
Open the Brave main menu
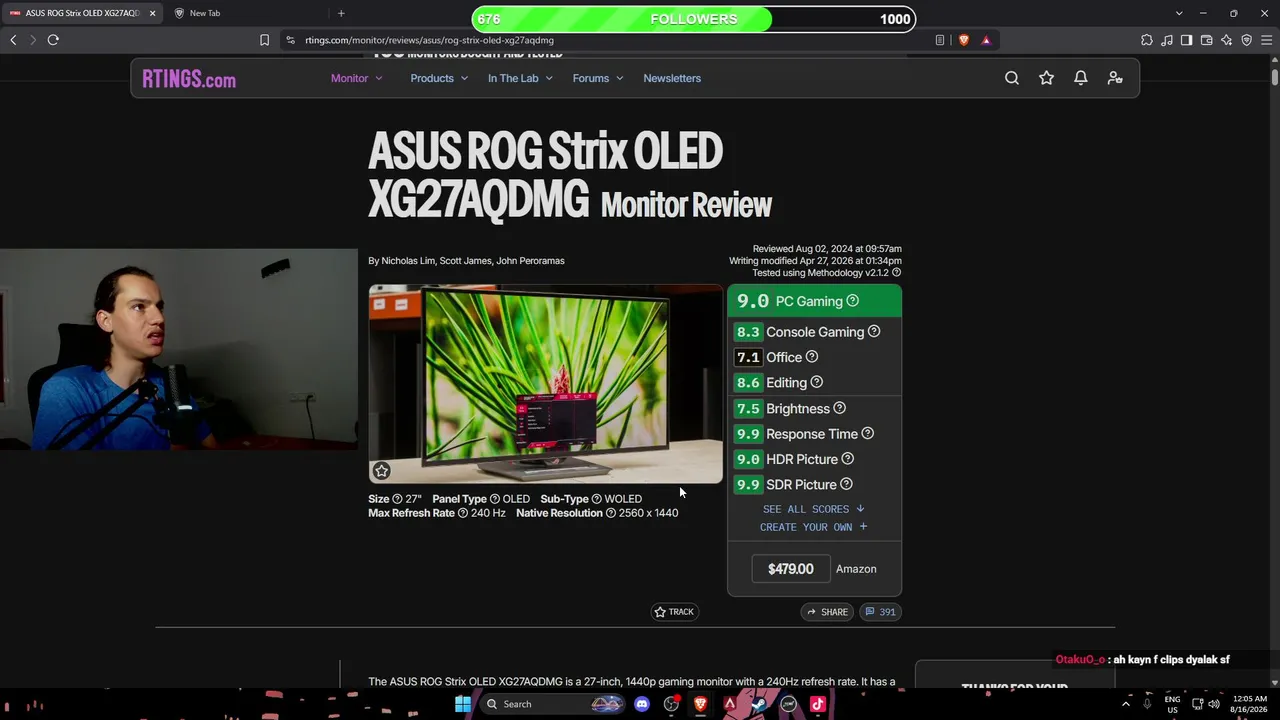coord(1267,40)
